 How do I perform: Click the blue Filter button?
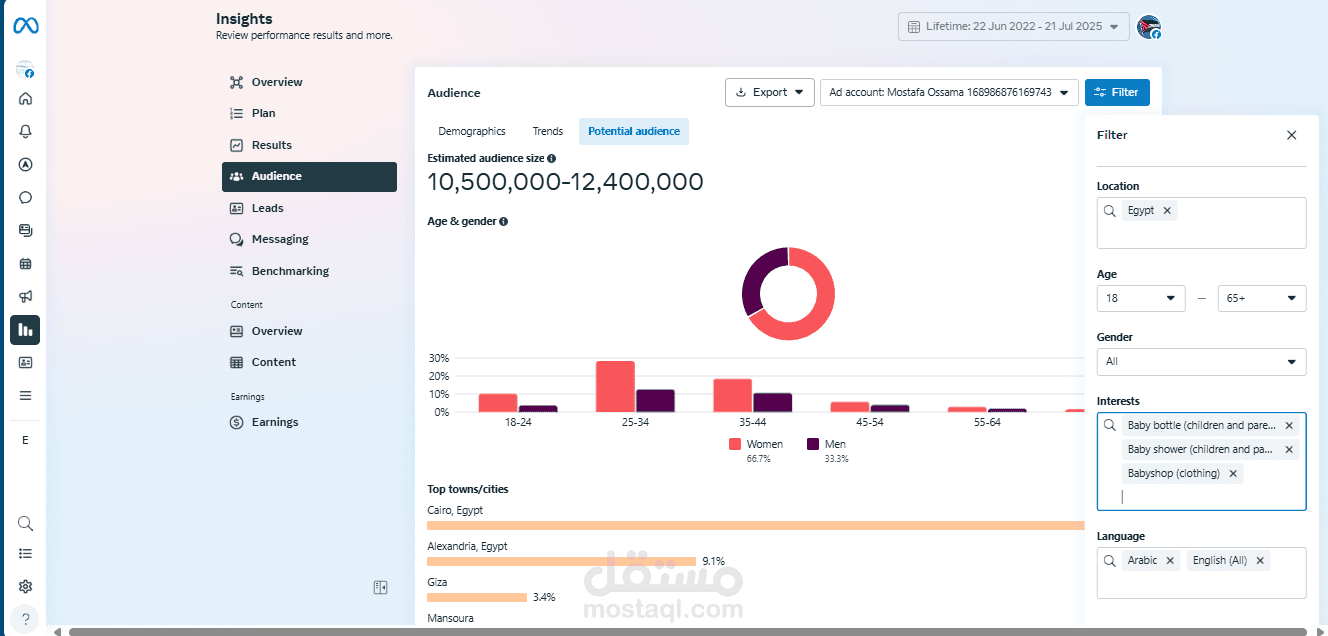1117,92
